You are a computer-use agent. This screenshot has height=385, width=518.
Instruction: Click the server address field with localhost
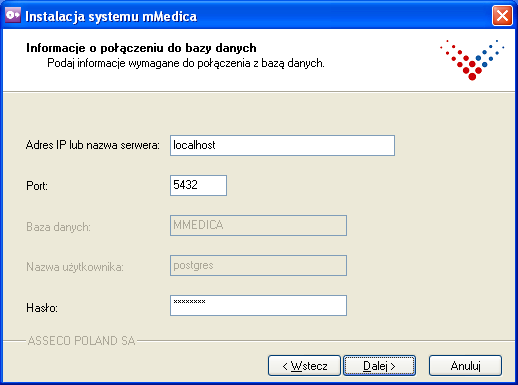point(282,145)
